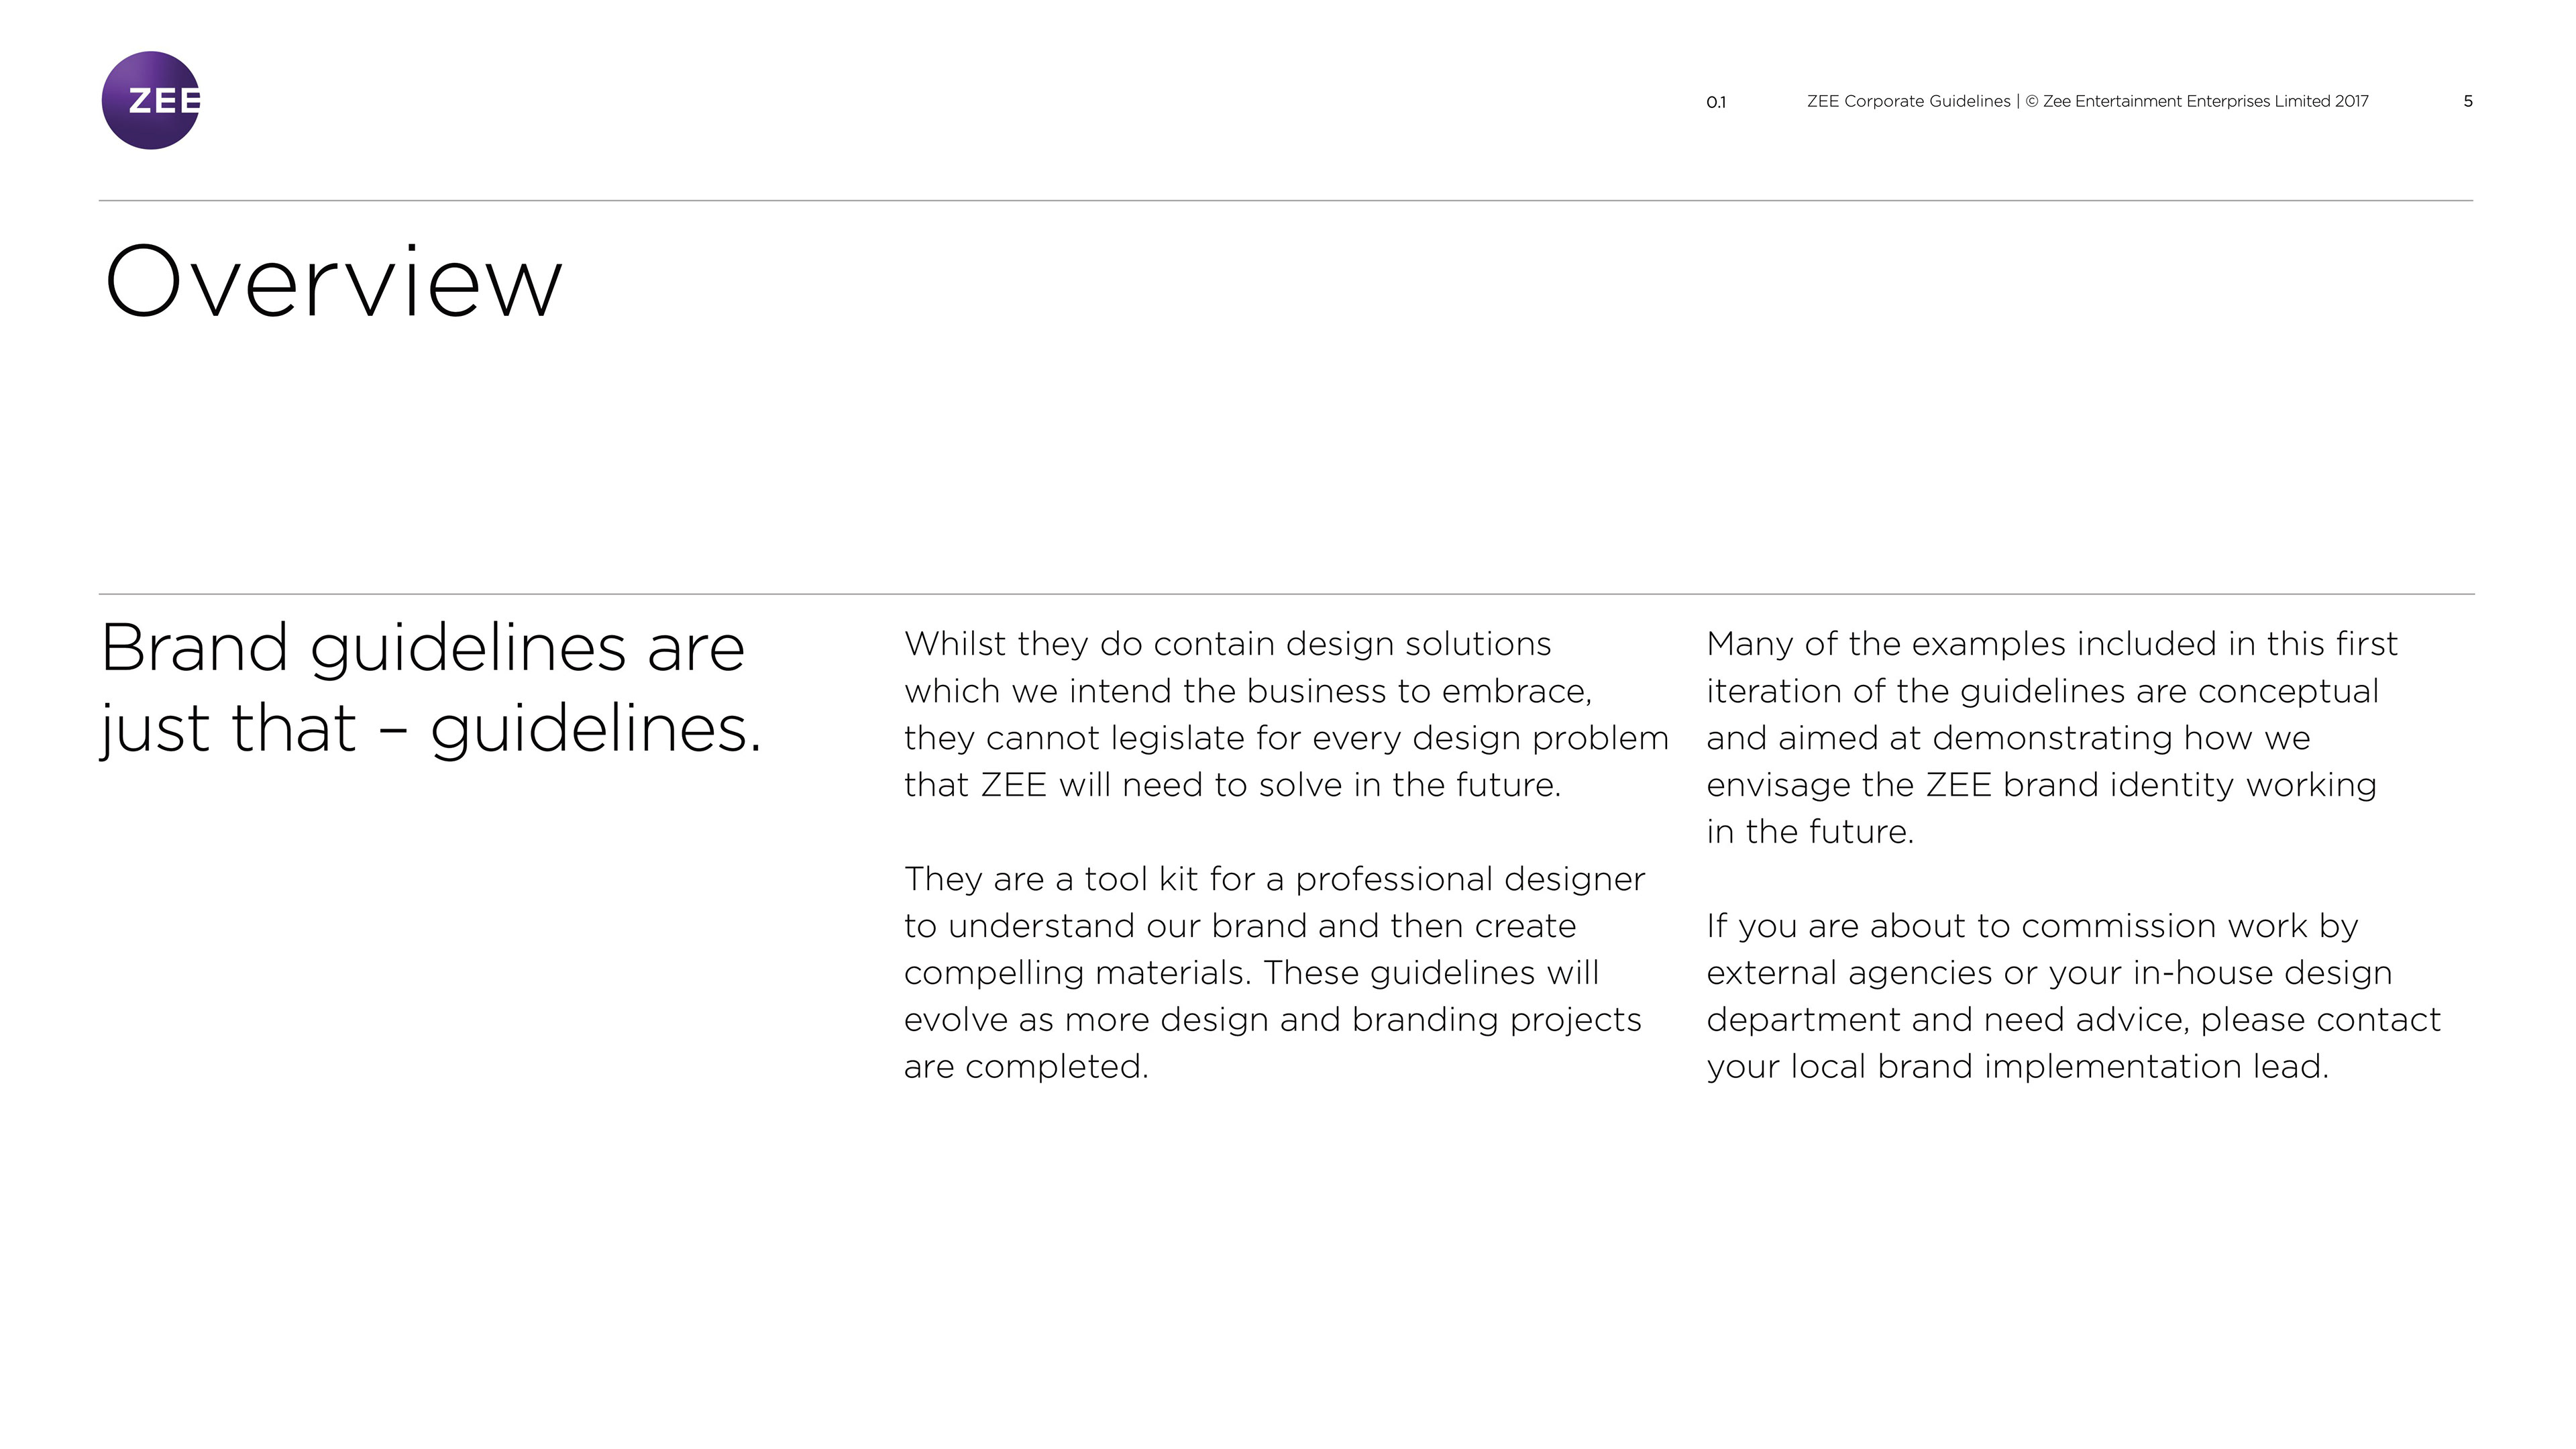Image resolution: width=2576 pixels, height=1449 pixels.
Task: Click the section number 0.1
Action: pyautogui.click(x=1715, y=102)
